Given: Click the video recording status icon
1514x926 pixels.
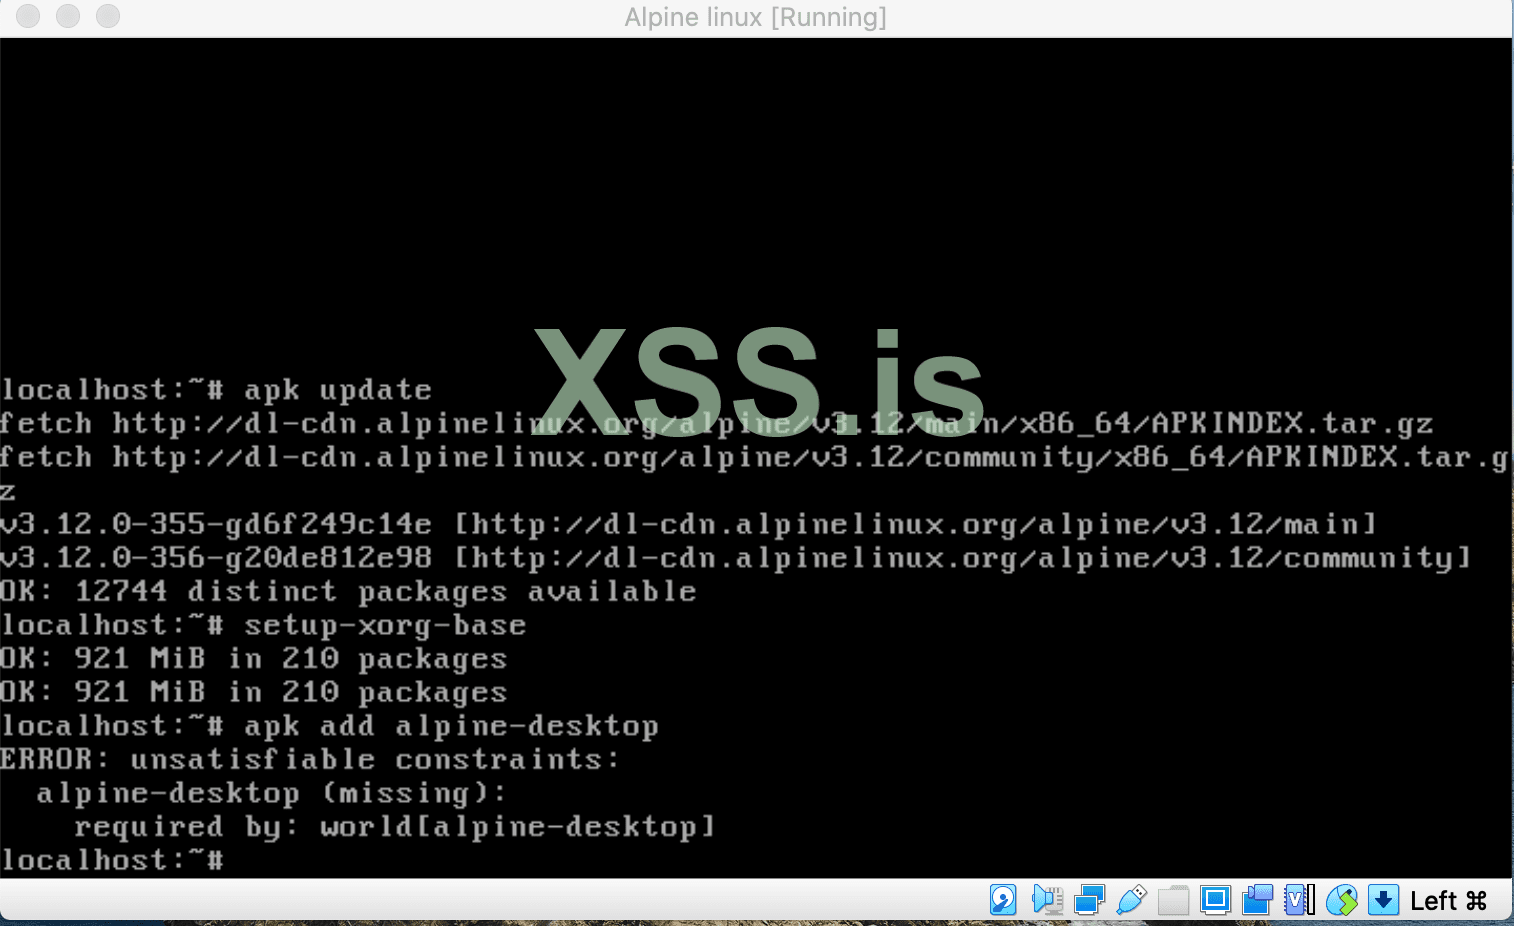Looking at the screenshot, I should coord(1257,900).
